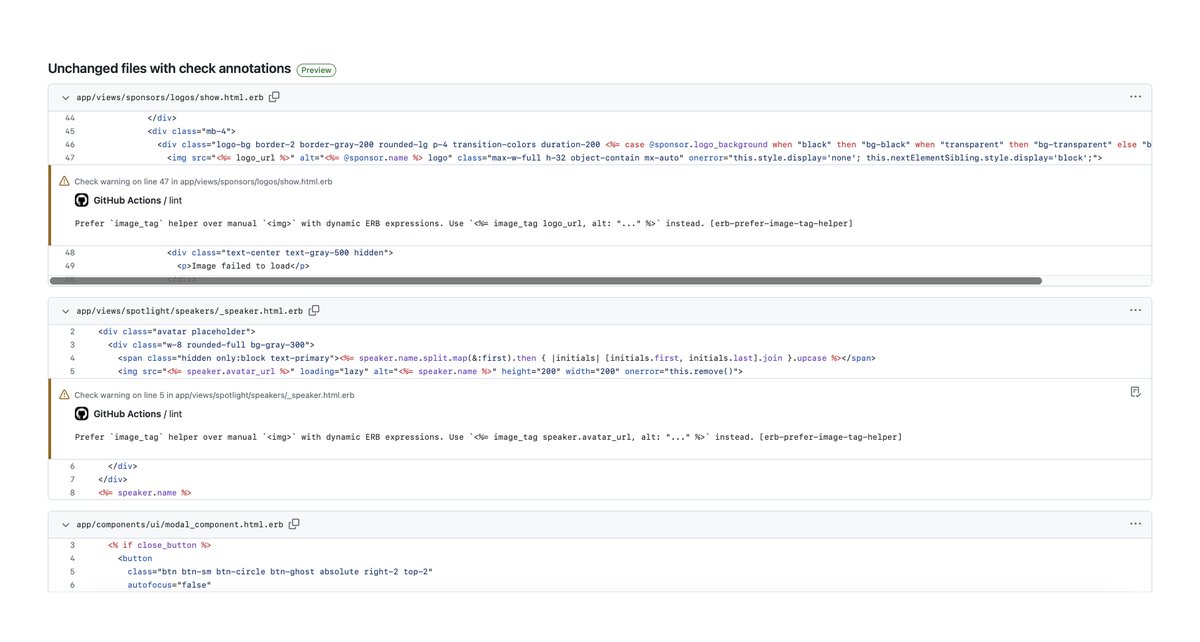This screenshot has height=642, width=1200.
Task: Click the 'if close_button' code line
Action: tap(159, 545)
